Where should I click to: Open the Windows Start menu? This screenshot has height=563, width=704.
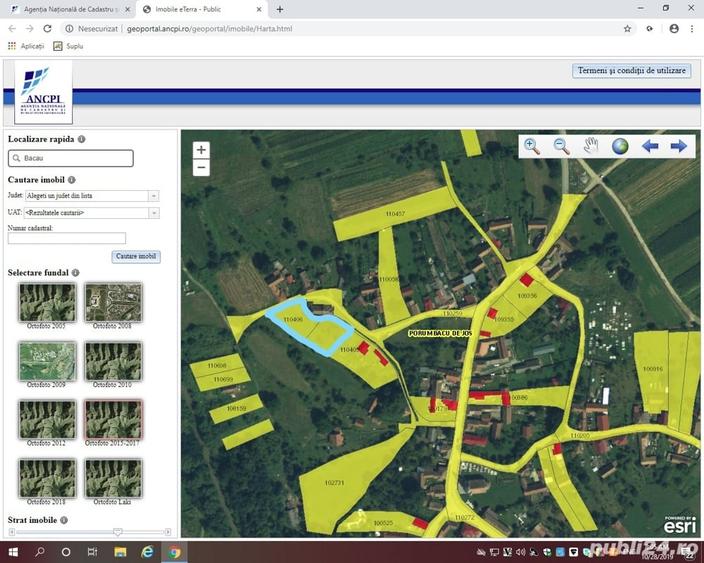(x=13, y=552)
